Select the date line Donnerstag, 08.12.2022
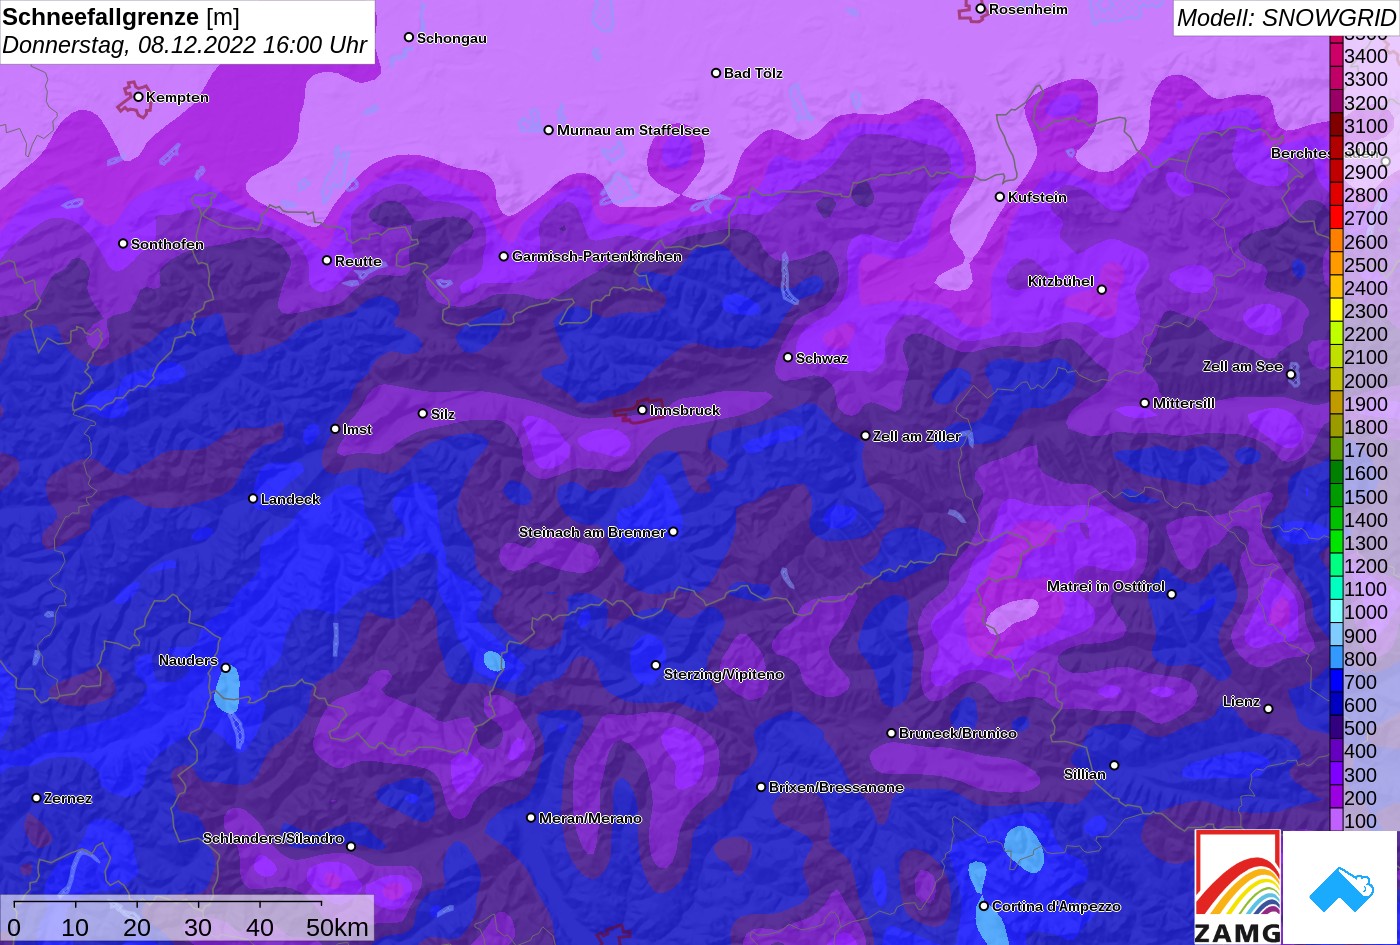This screenshot has height=945, width=1400. [x=184, y=45]
